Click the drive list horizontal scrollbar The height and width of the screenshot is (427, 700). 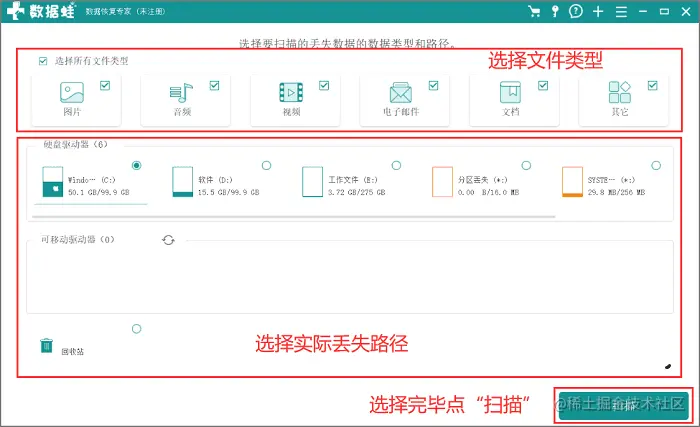[294, 217]
